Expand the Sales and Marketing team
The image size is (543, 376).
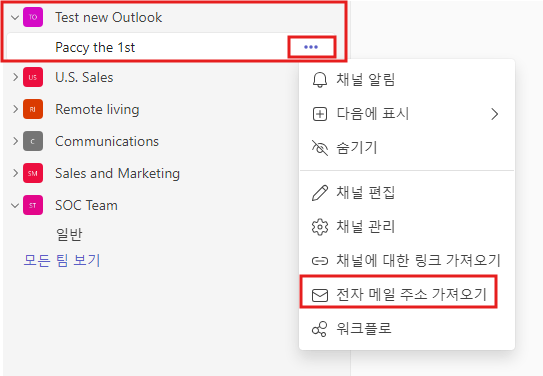click(15, 173)
